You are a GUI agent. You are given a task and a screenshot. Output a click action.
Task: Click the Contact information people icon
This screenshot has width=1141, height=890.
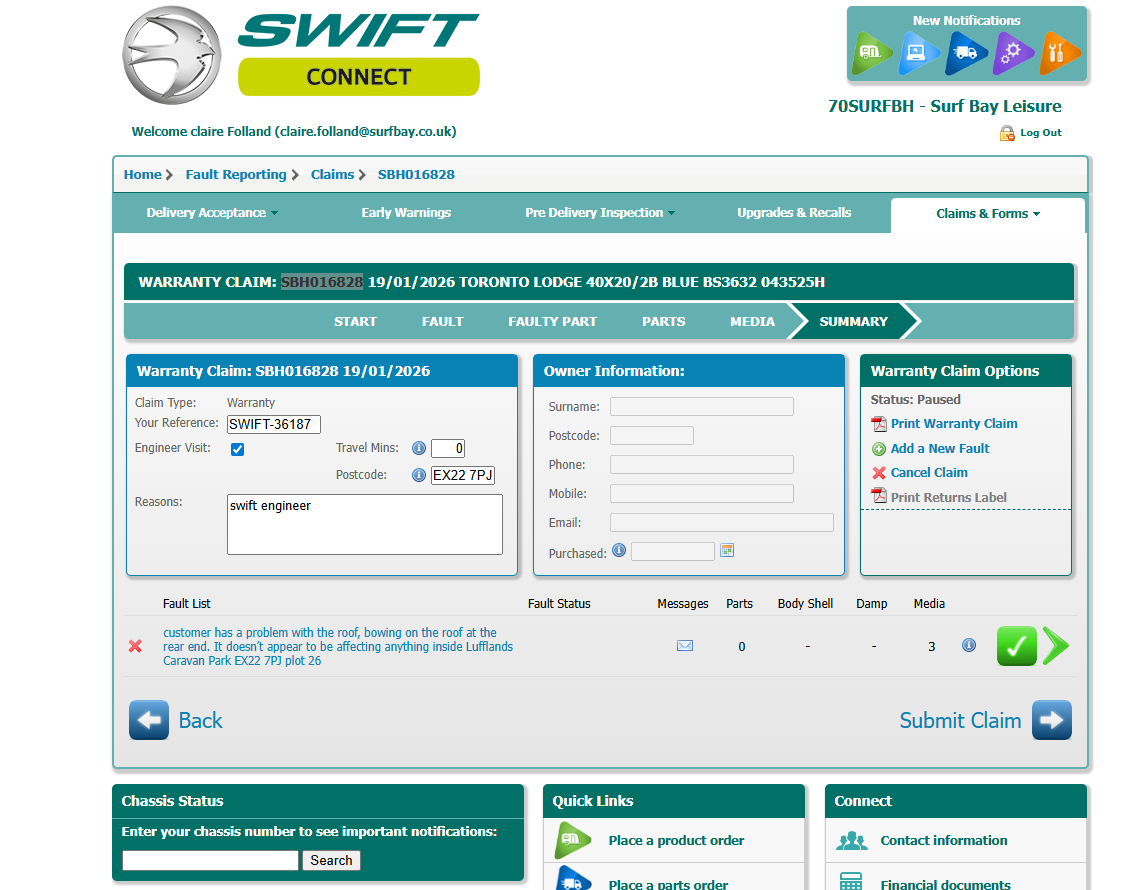coord(851,841)
